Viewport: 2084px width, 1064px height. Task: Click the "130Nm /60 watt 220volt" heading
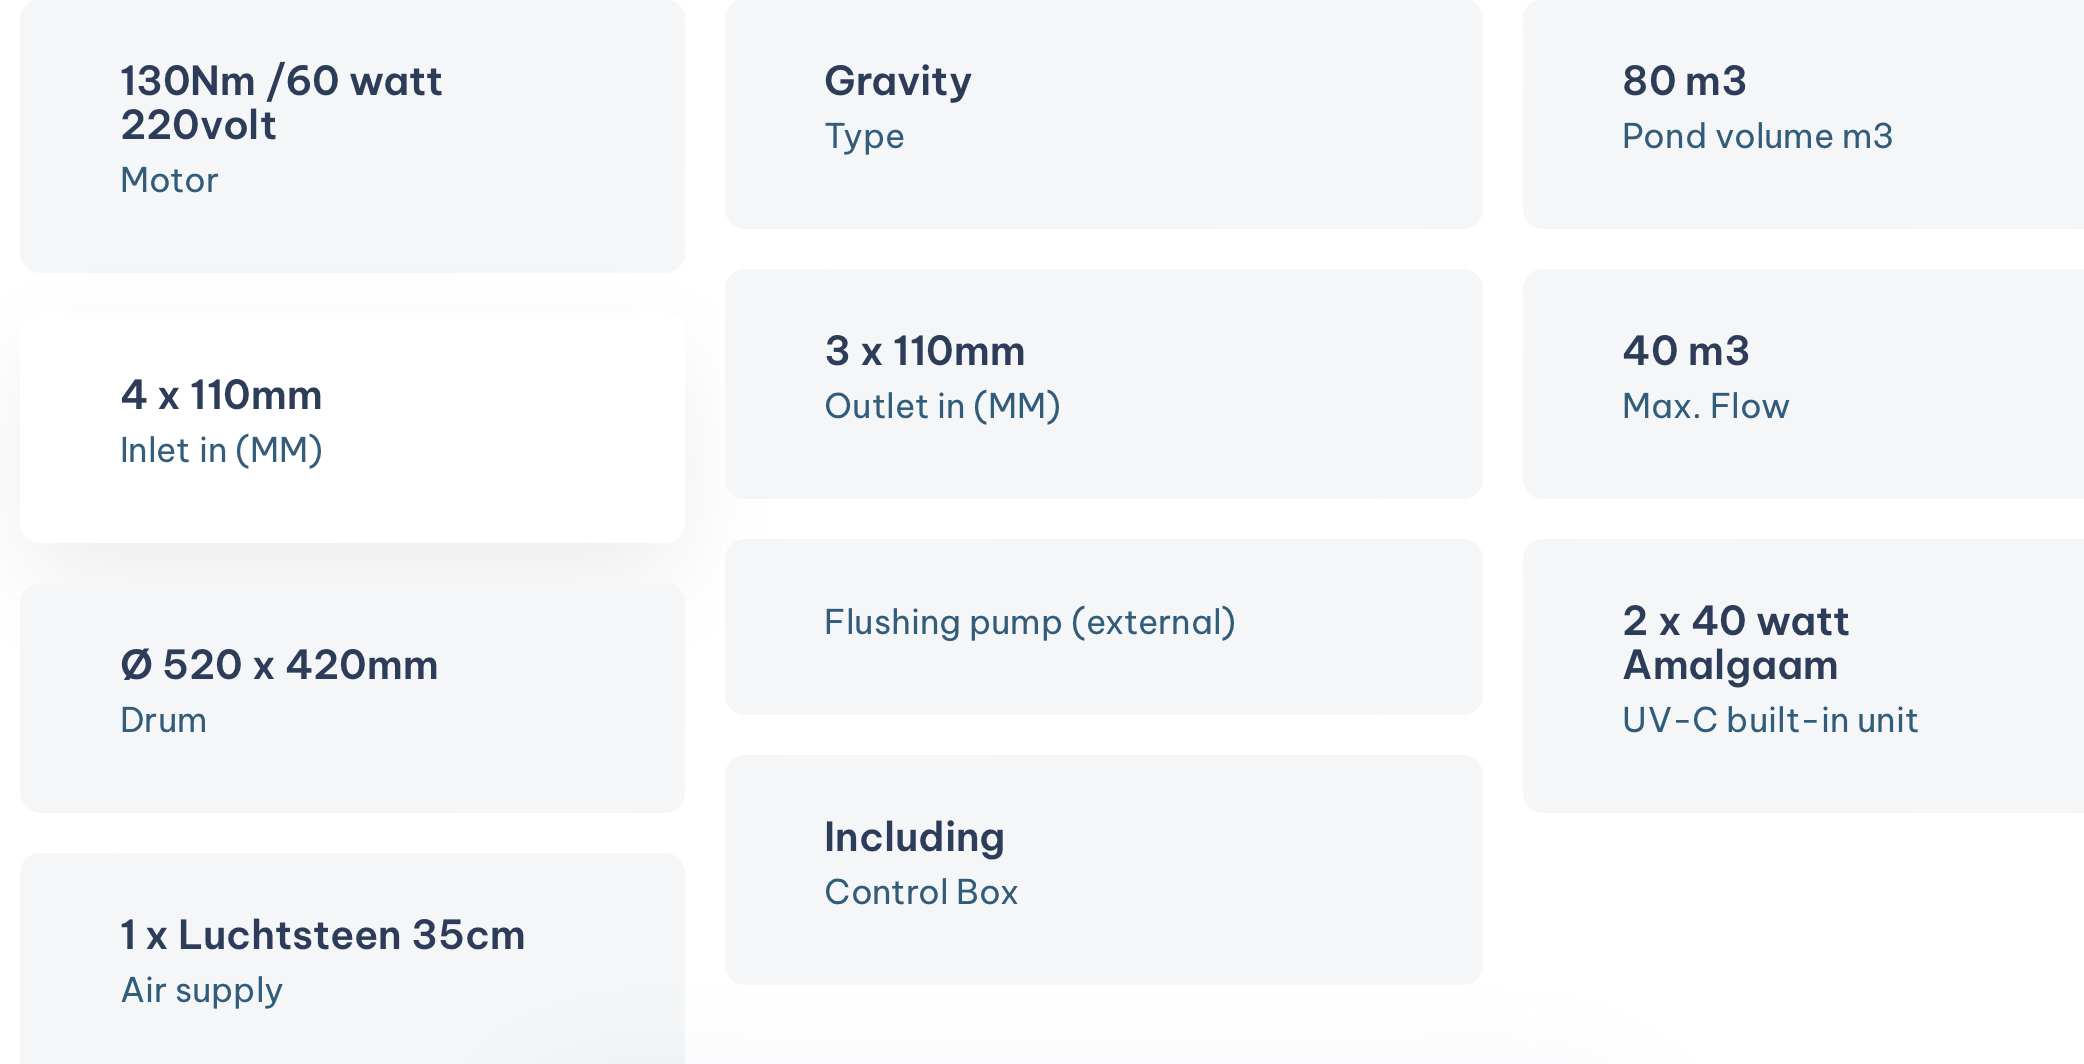point(281,102)
